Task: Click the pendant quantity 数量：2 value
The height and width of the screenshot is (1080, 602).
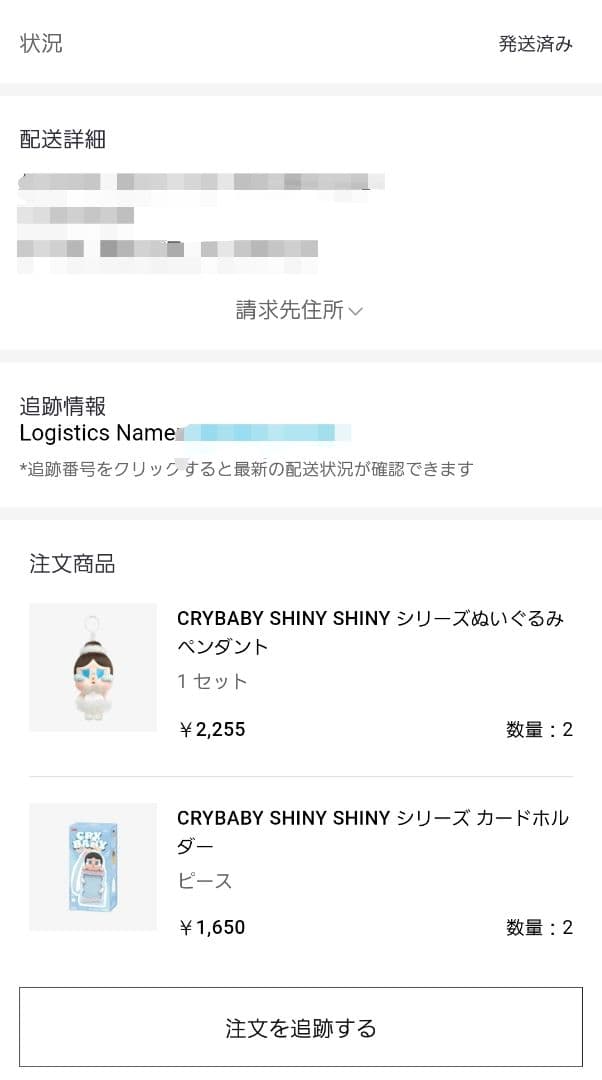Action: [539, 728]
